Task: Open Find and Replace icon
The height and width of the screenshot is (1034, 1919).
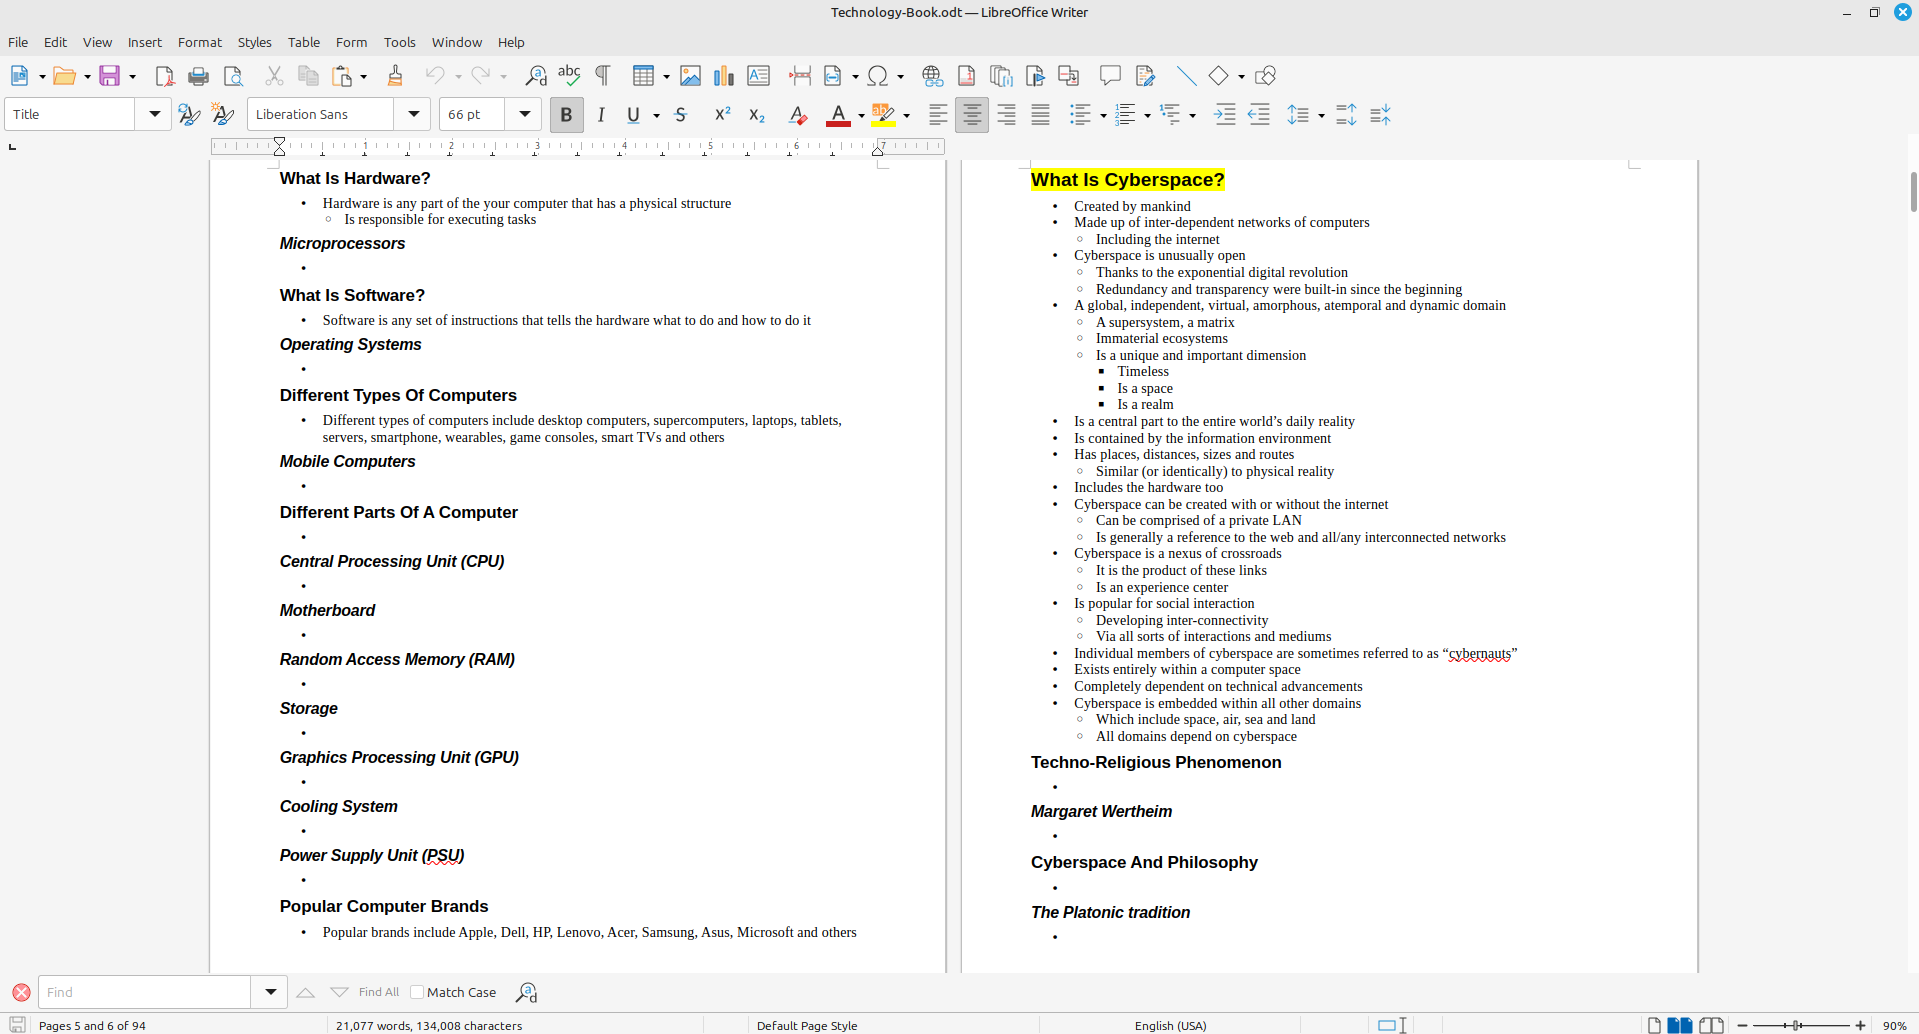Action: (x=536, y=76)
